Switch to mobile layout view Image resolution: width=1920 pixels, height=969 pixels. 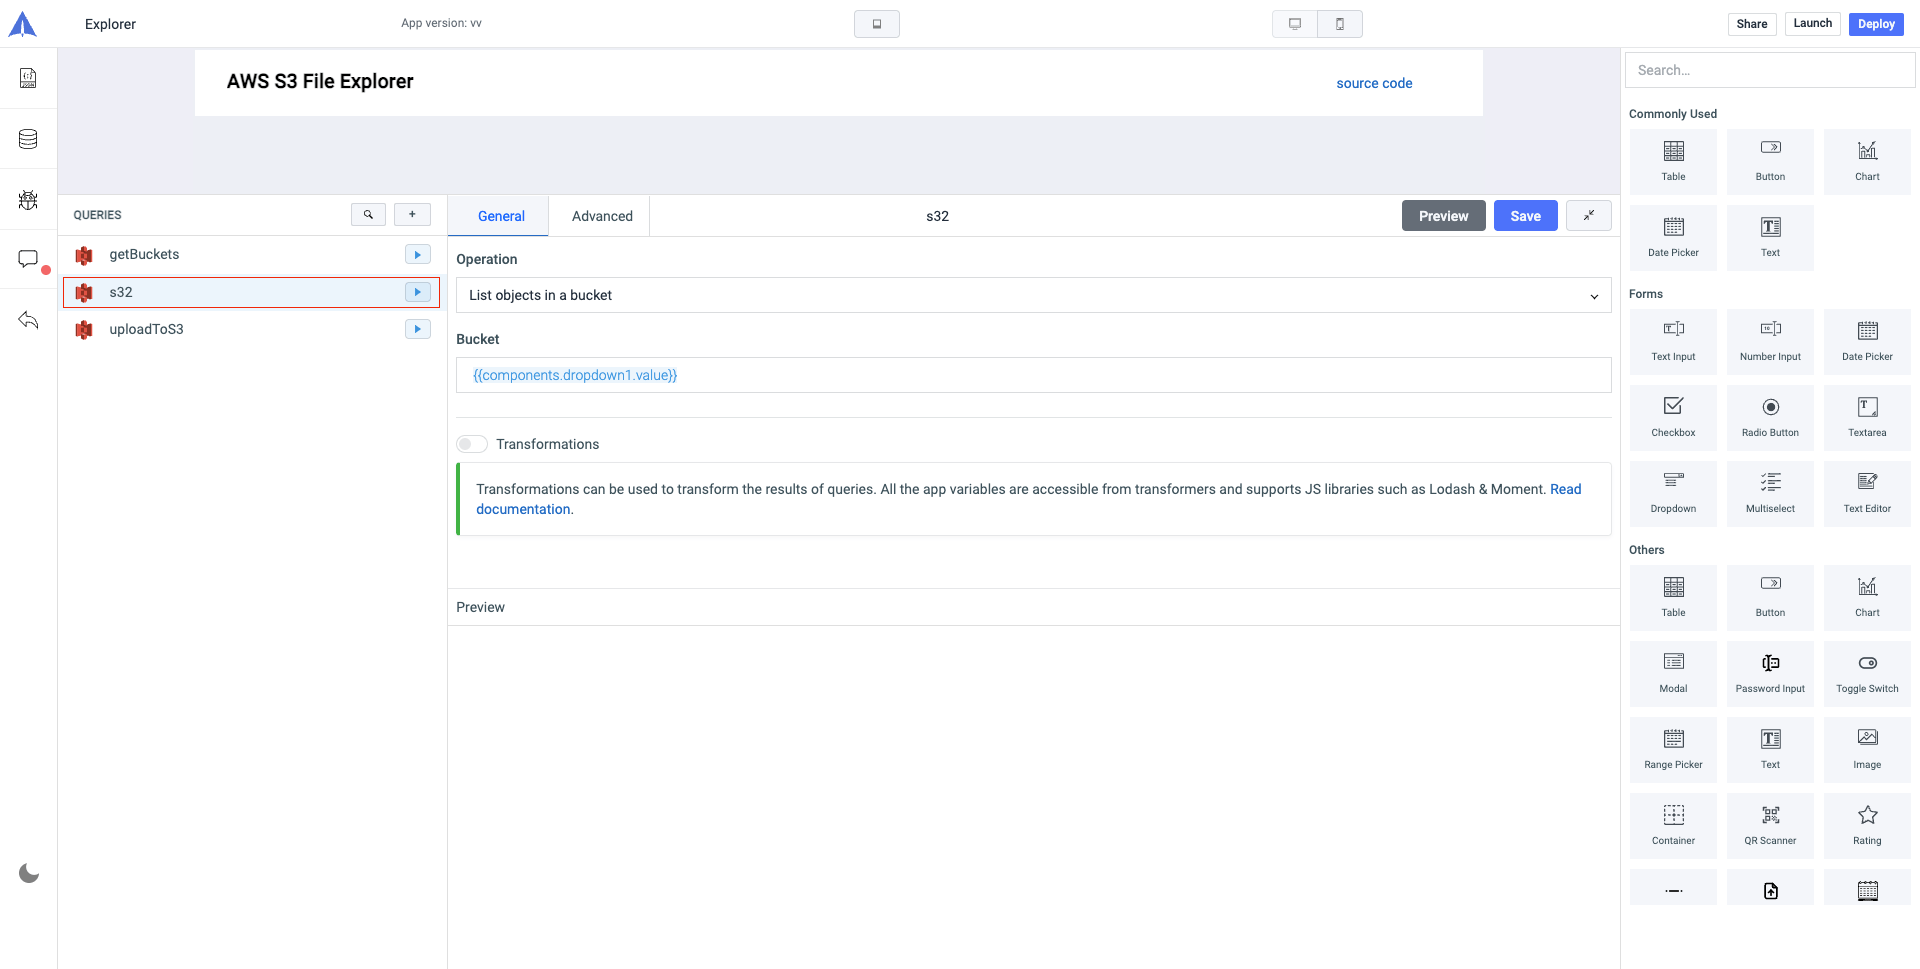(1340, 24)
